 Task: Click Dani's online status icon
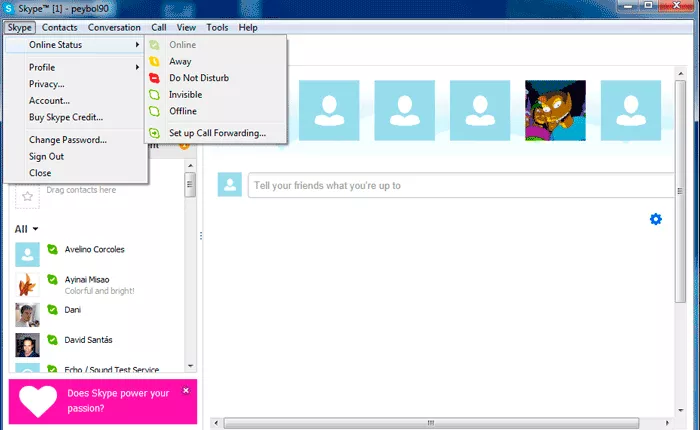tap(53, 309)
